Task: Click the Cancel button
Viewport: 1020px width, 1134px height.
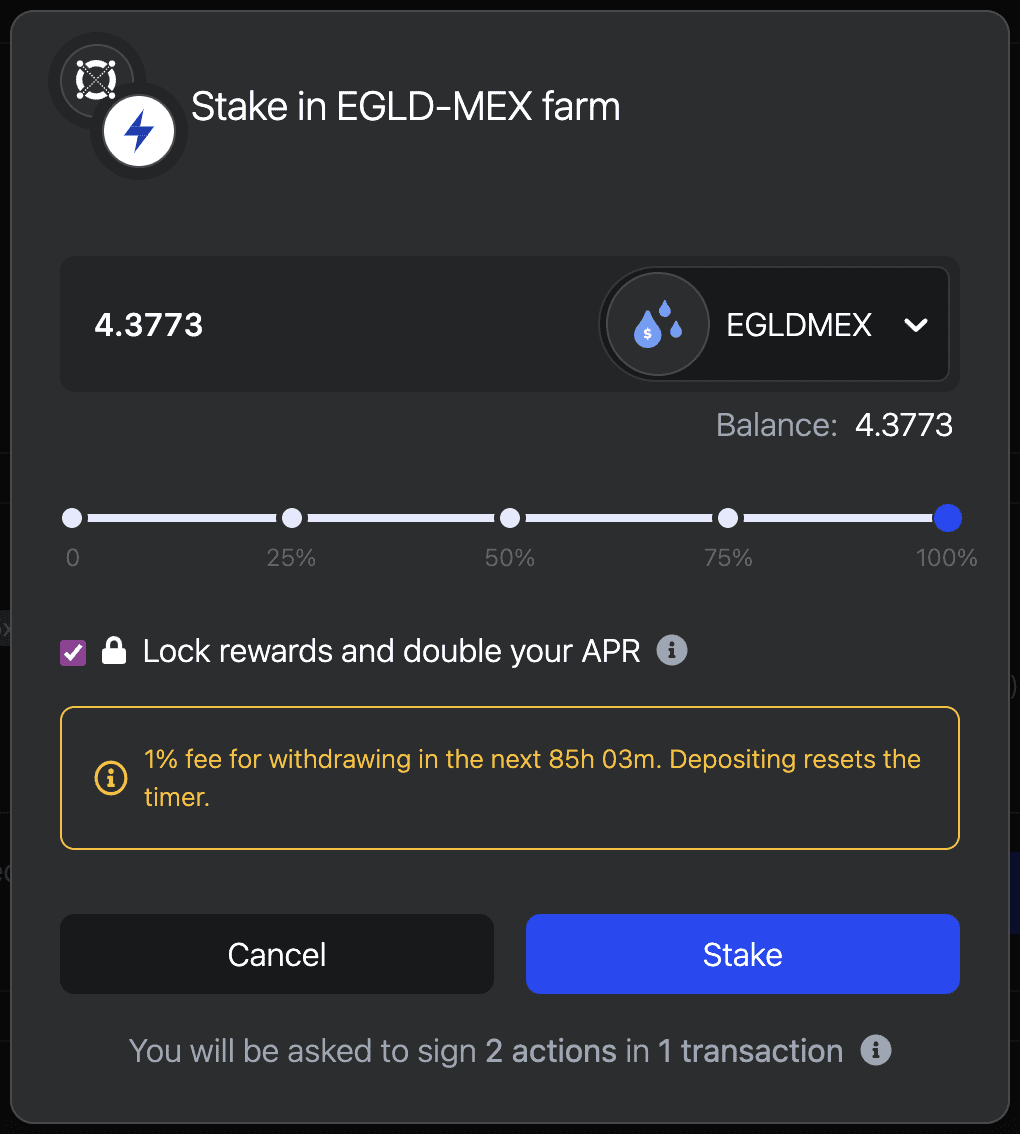Action: pyautogui.click(x=277, y=954)
